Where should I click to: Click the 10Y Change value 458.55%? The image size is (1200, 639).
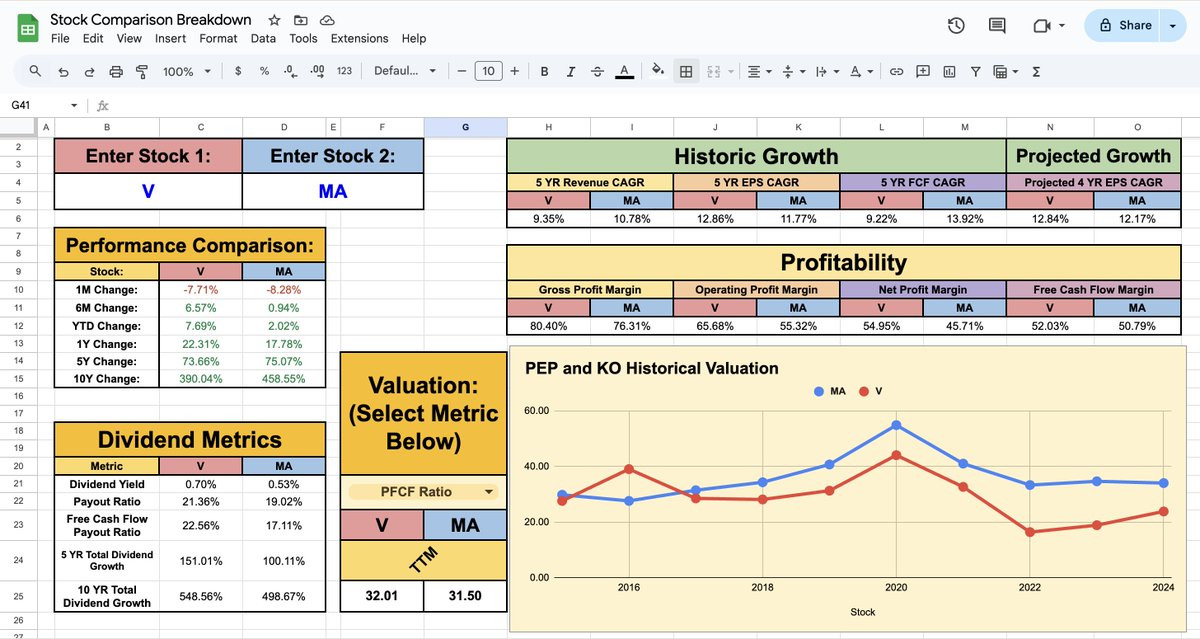click(x=284, y=379)
